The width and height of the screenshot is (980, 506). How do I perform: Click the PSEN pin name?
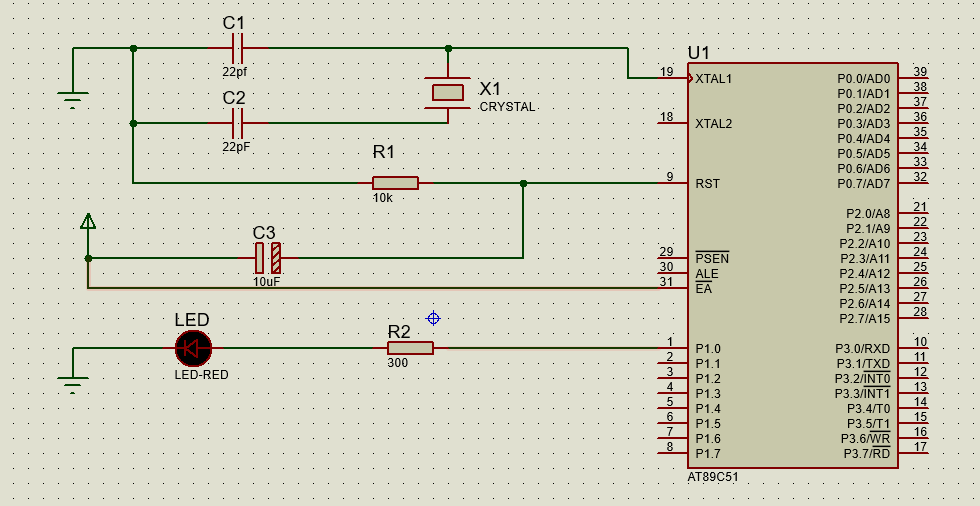click(712, 258)
